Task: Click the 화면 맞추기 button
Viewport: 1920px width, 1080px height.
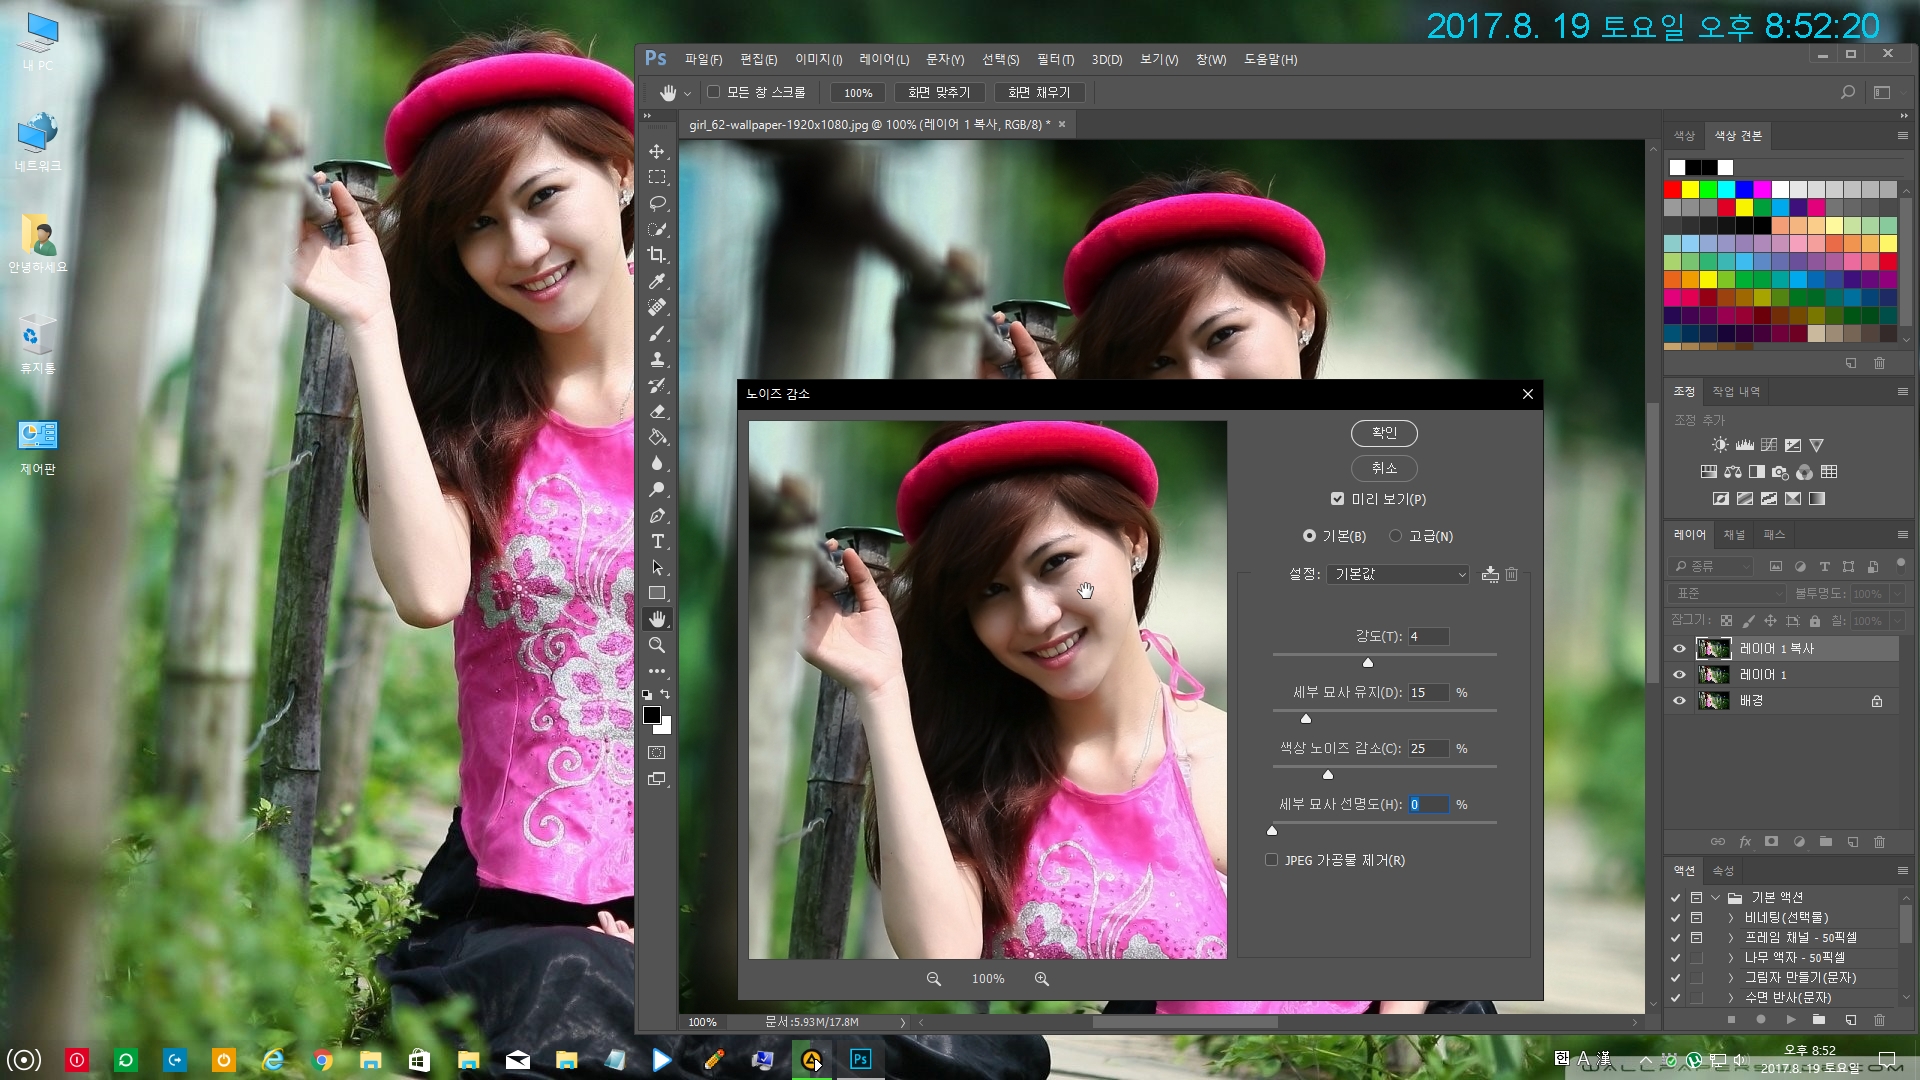Action: (x=939, y=92)
